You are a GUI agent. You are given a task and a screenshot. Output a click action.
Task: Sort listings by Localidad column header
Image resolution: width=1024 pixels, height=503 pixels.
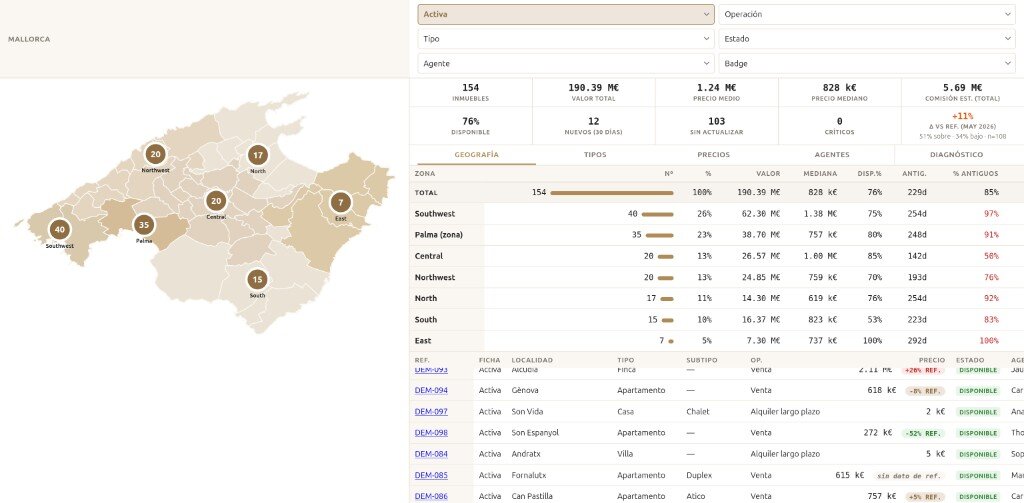point(532,360)
